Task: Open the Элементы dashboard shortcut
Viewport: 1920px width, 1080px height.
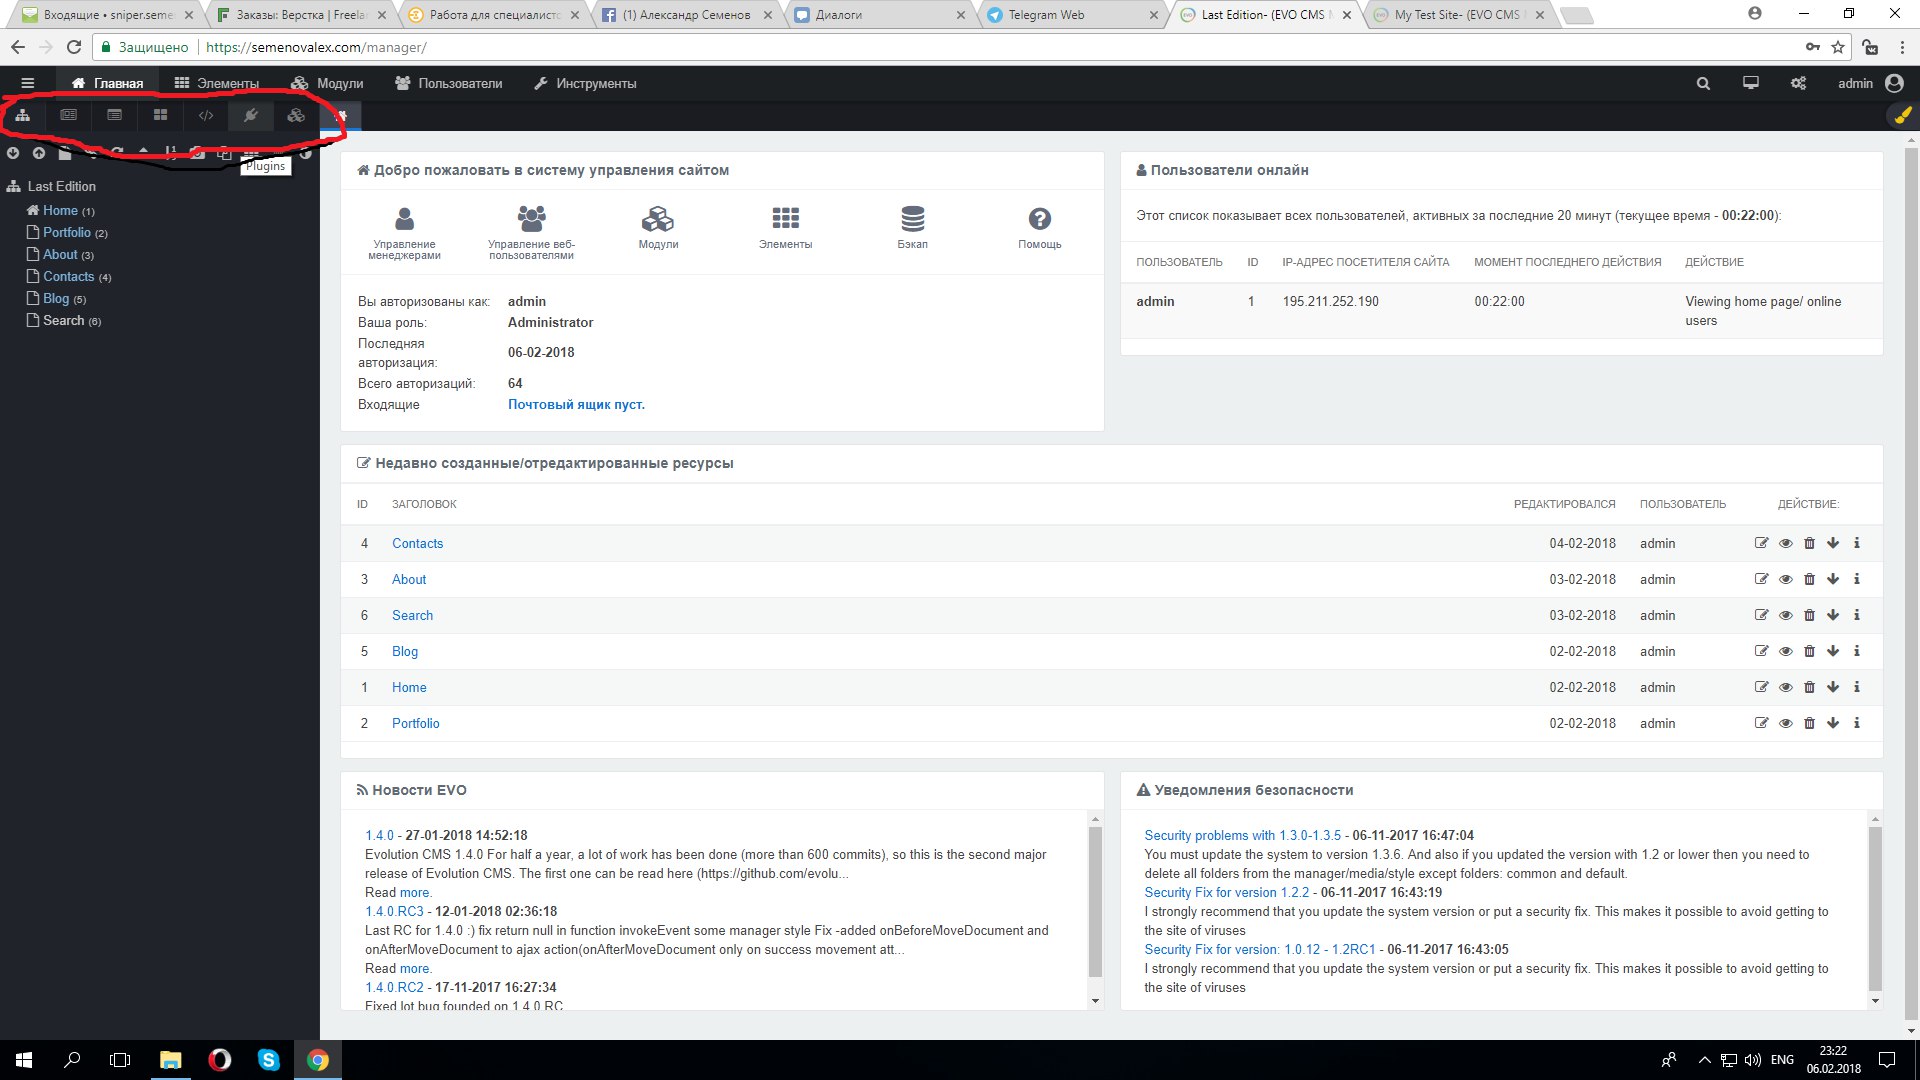Action: (785, 228)
